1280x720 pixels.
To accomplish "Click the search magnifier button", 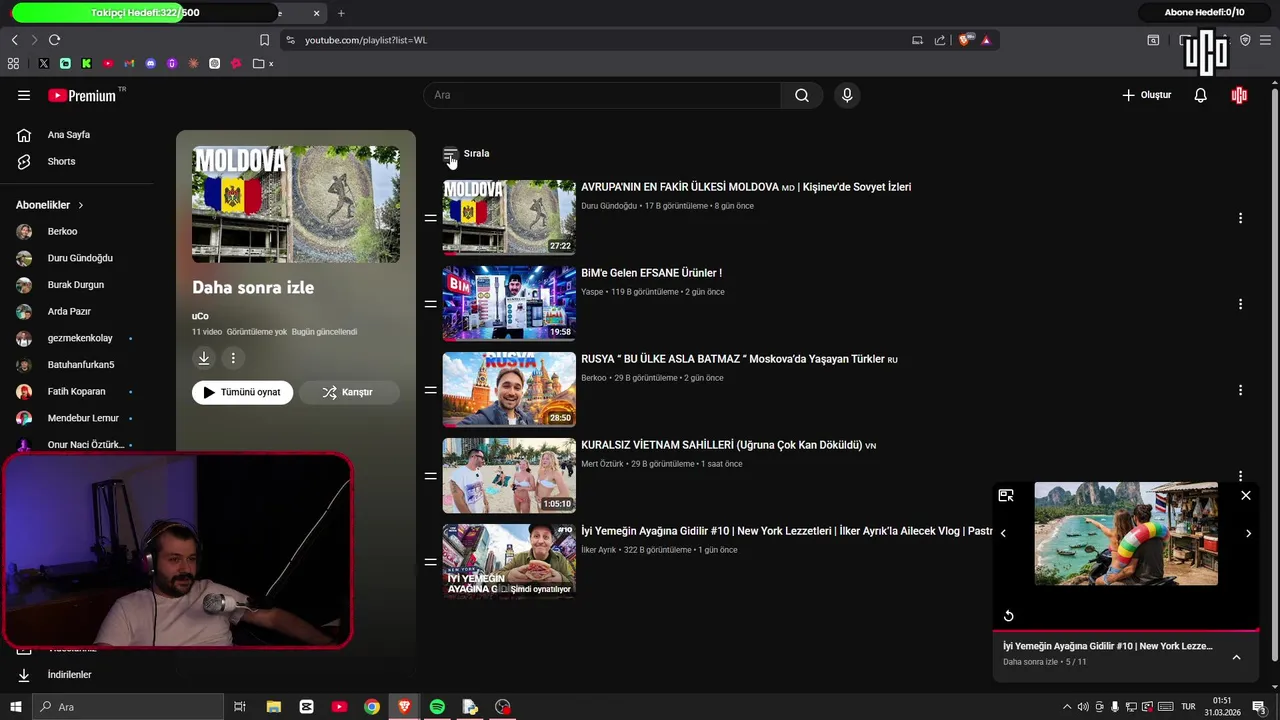I will (802, 95).
